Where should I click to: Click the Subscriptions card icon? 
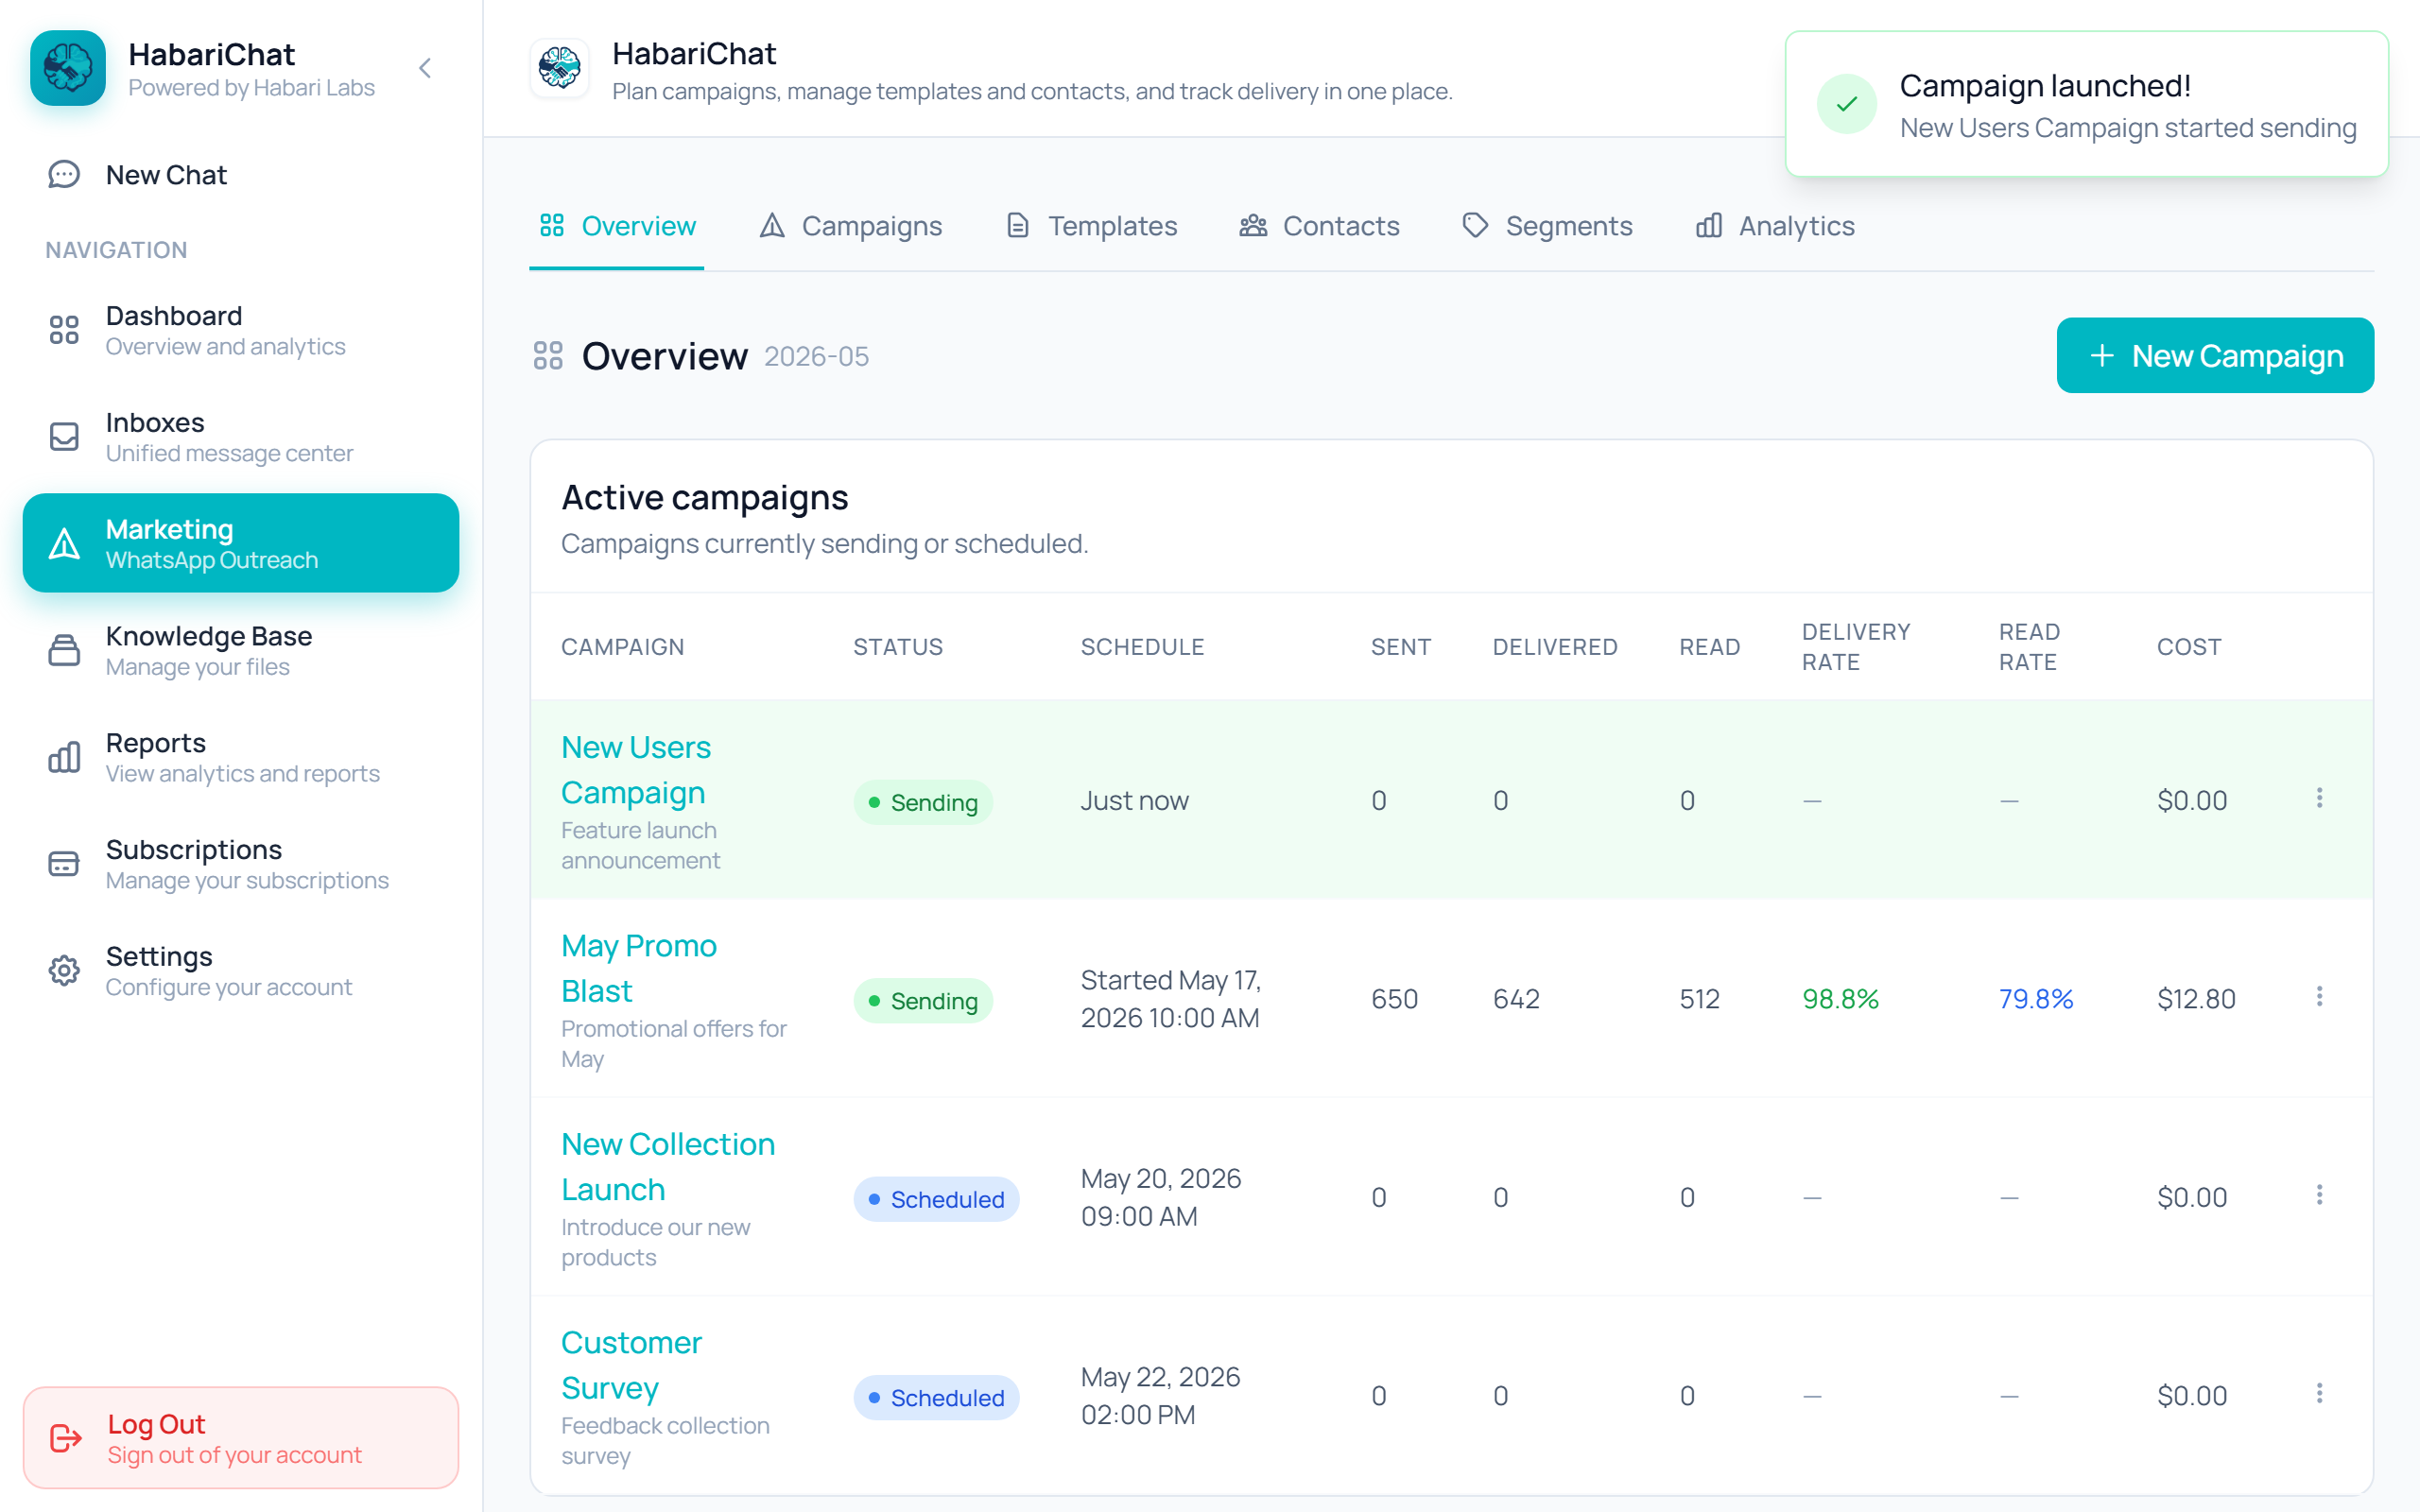click(x=64, y=864)
